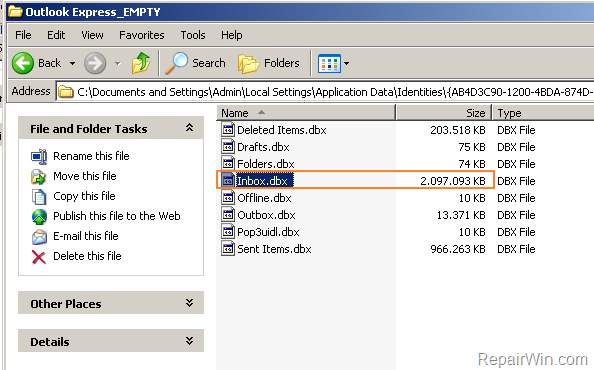The image size is (594, 370).
Task: Select Pop3uidl.dbx file name
Action: (268, 232)
